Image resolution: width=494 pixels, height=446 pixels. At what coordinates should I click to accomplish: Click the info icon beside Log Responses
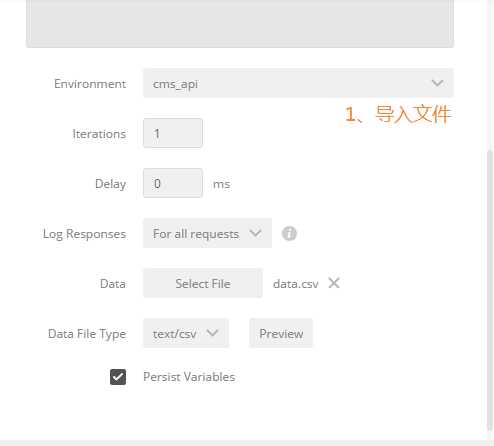tap(289, 233)
